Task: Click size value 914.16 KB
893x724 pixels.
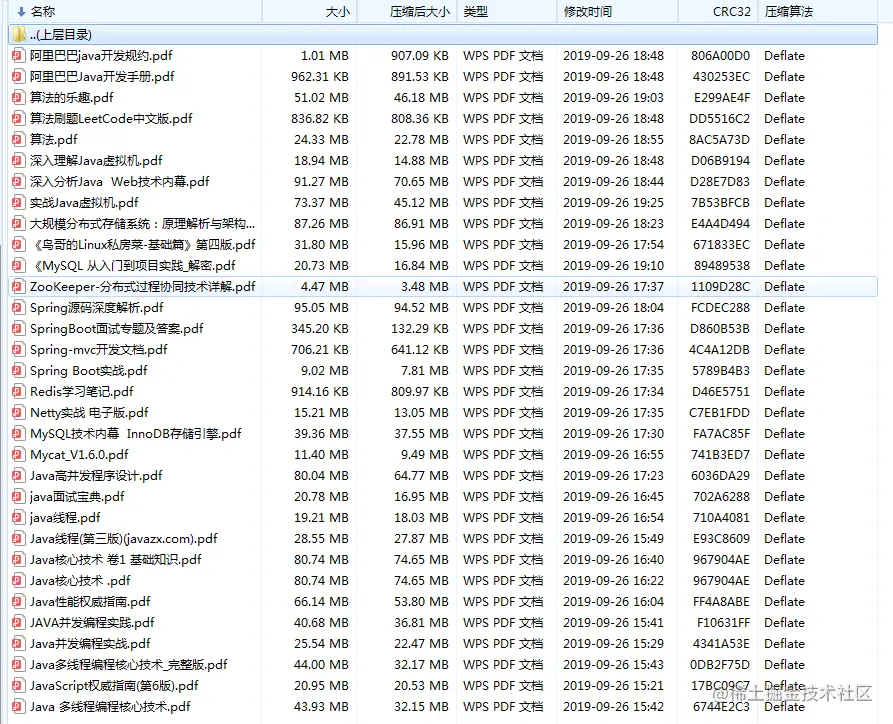Action: click(320, 392)
